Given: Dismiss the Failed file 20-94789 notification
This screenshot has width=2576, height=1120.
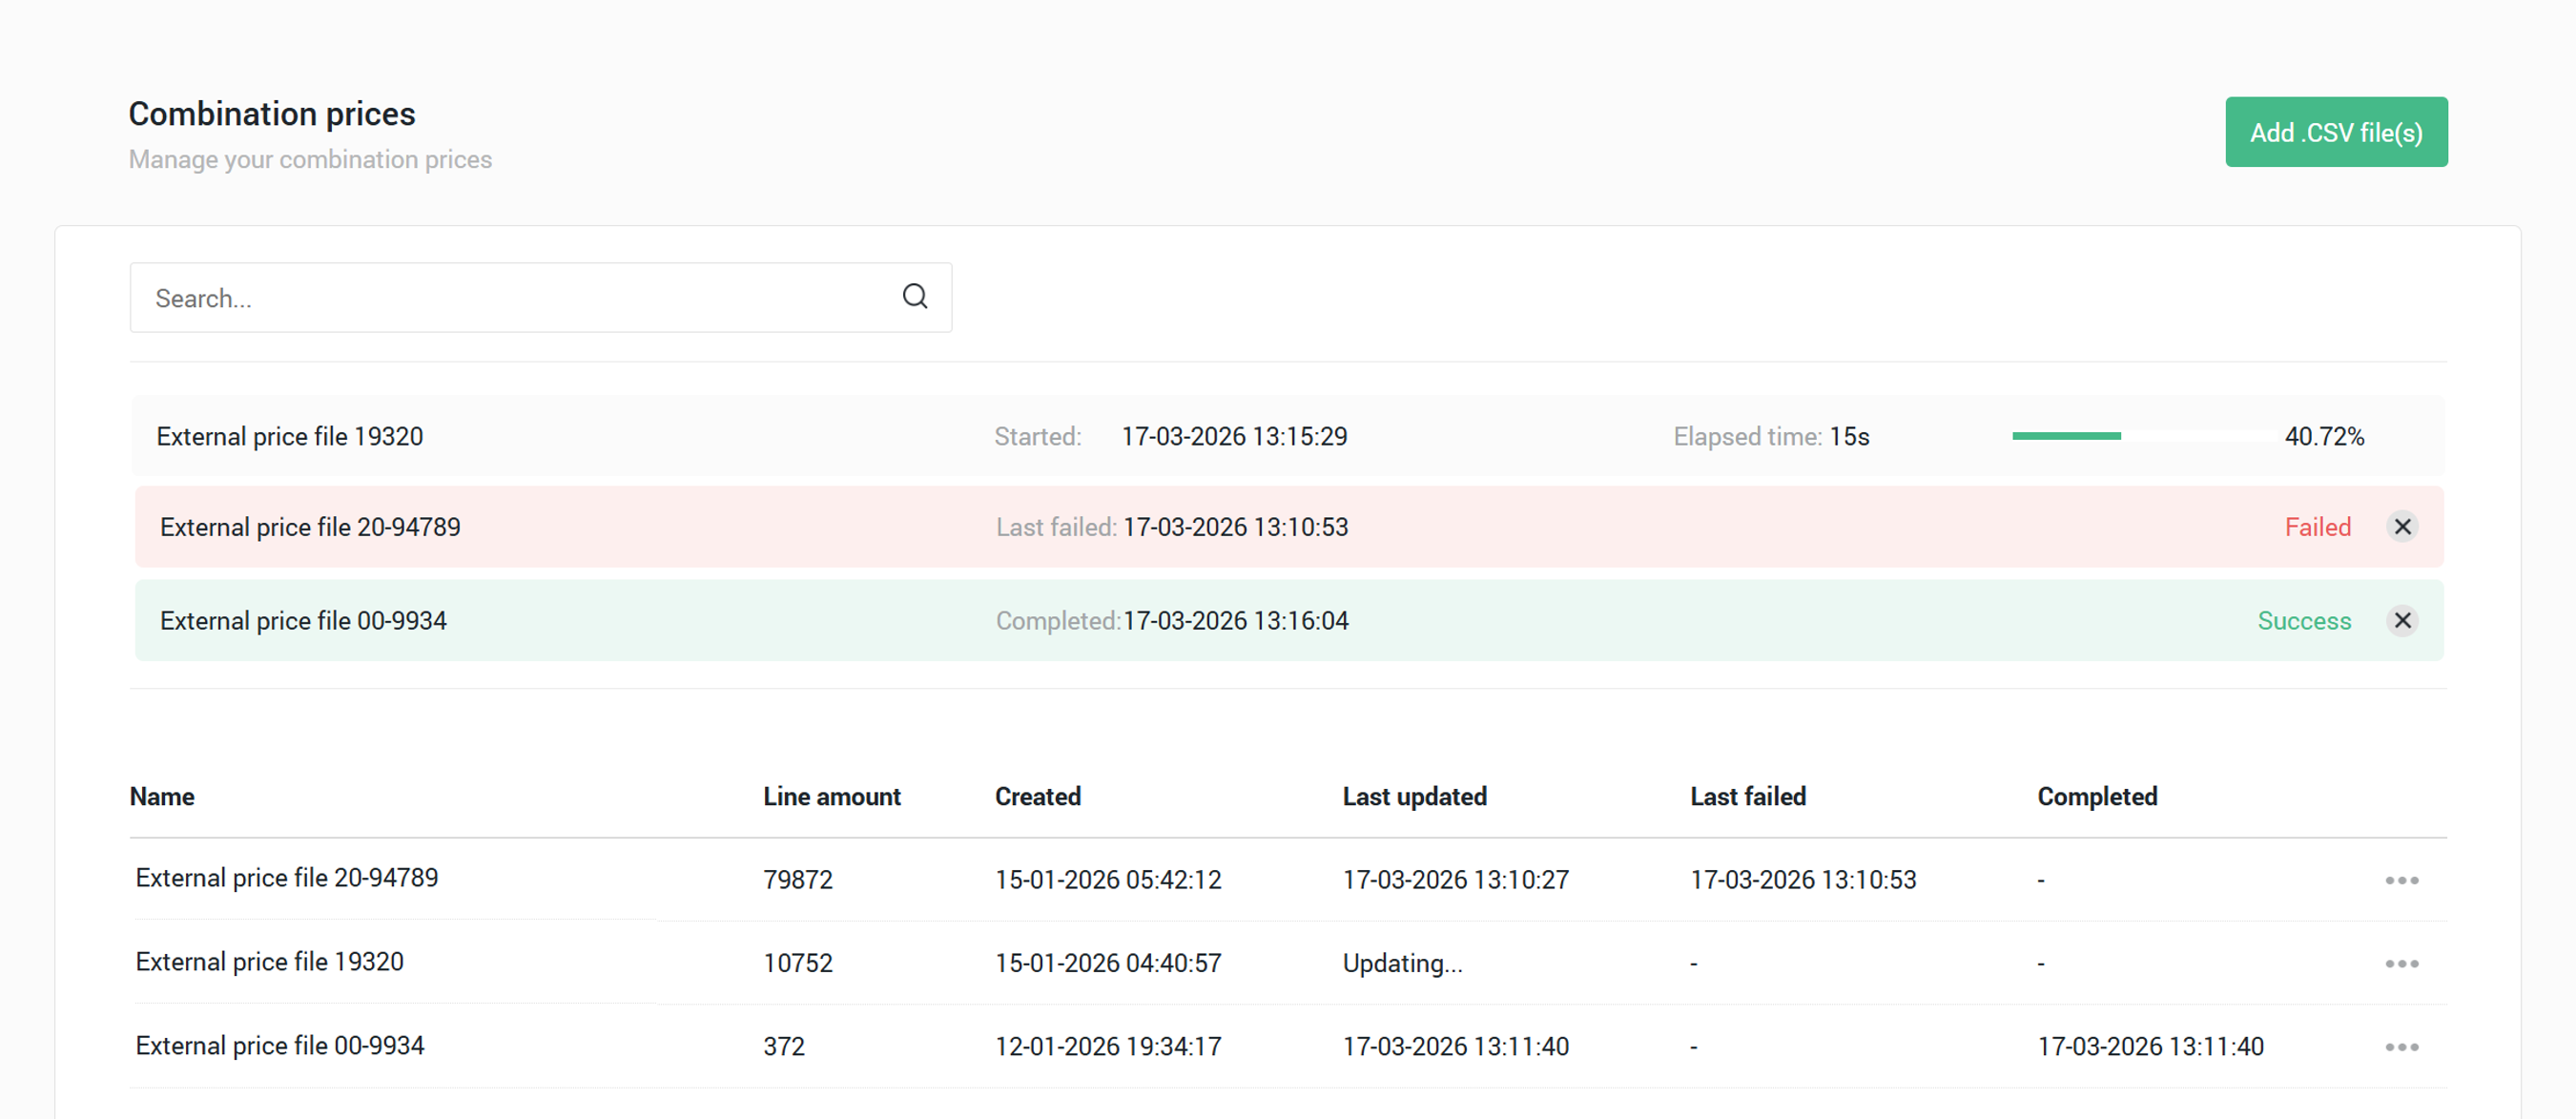Looking at the screenshot, I should pos(2402,527).
